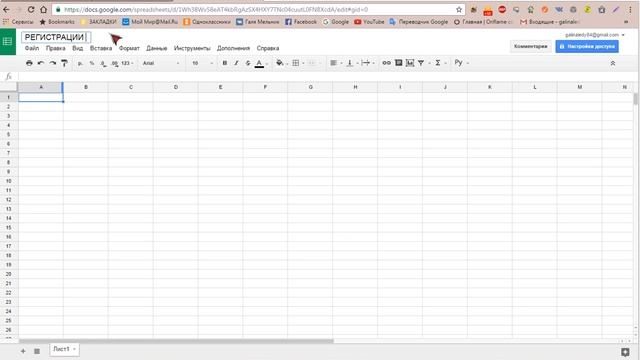Open horizontal alignment options

click(x=333, y=63)
